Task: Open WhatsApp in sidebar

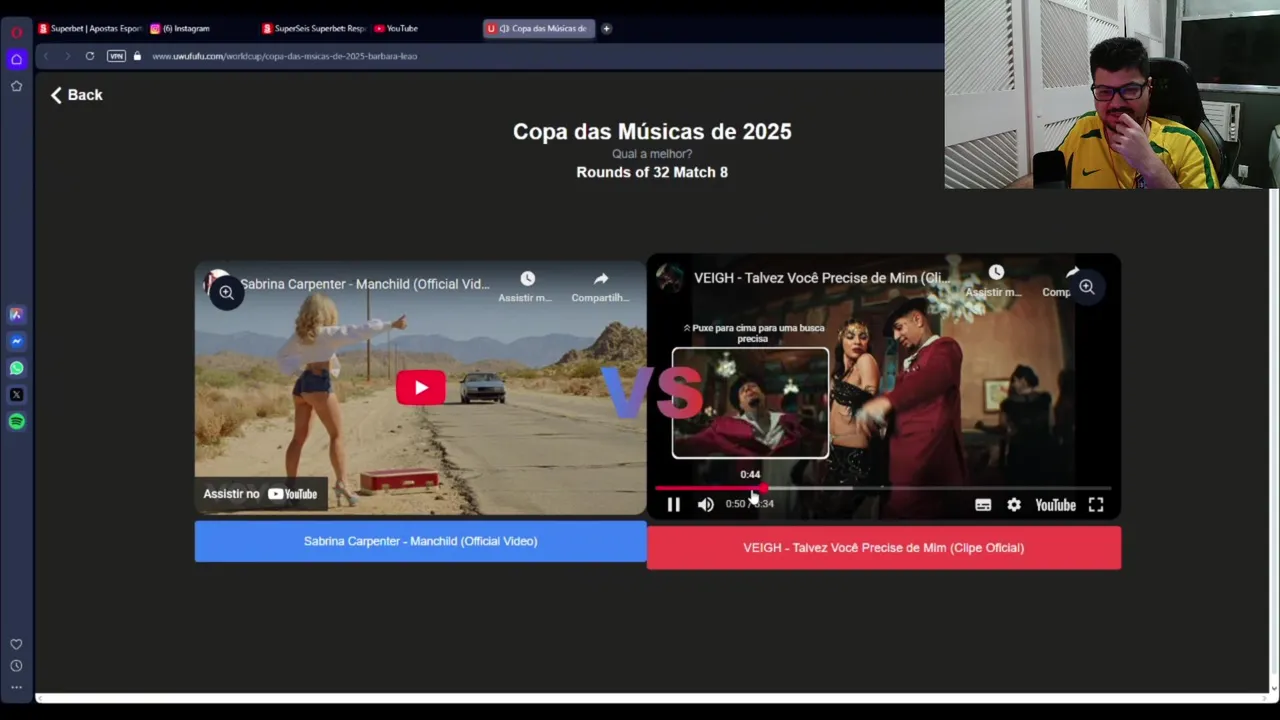Action: click(x=16, y=368)
